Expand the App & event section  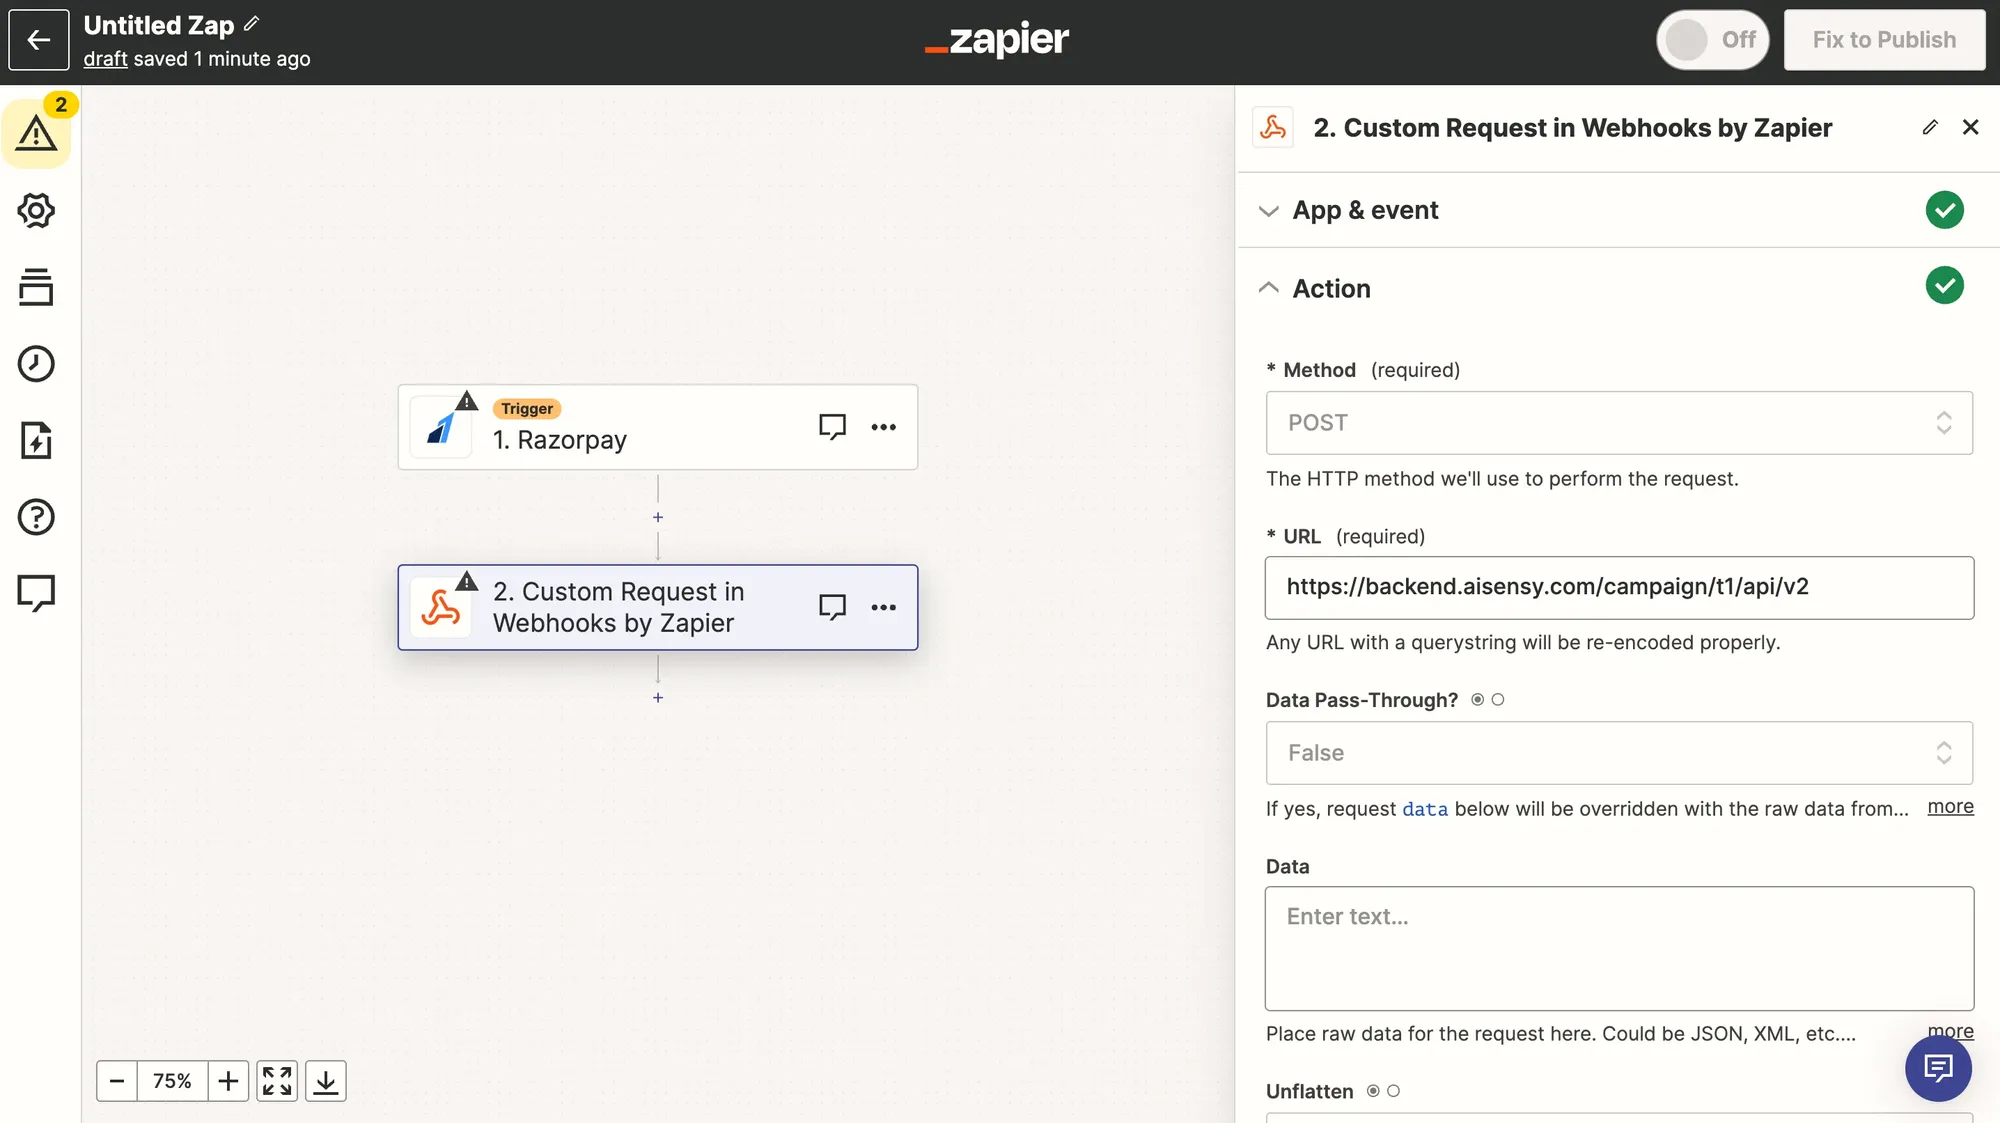(1366, 210)
